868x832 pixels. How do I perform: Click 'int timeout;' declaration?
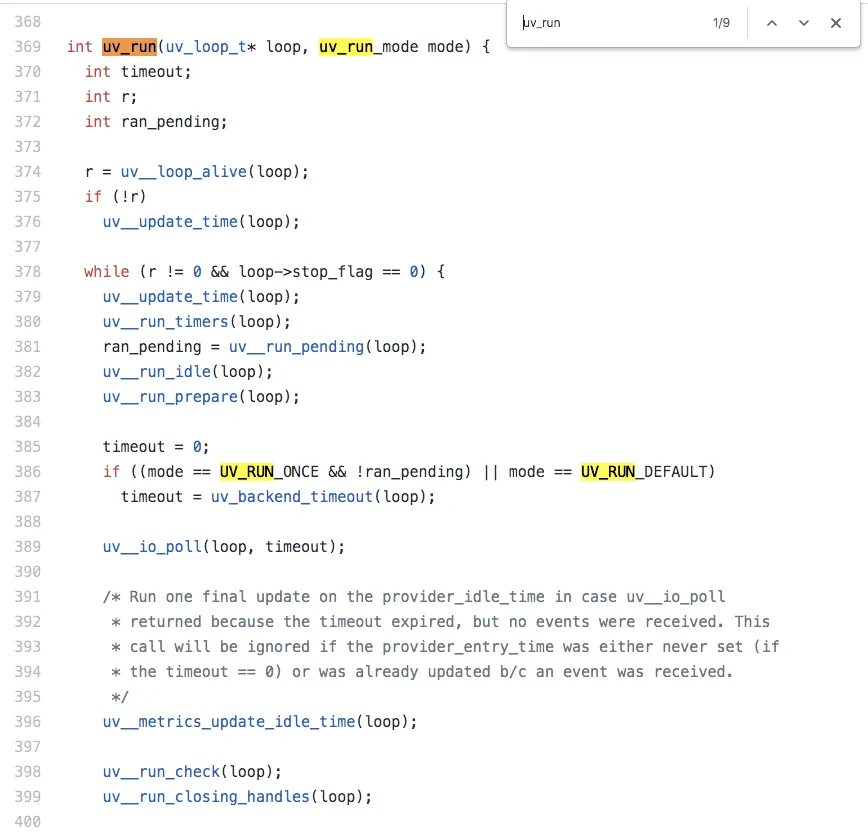(x=138, y=72)
